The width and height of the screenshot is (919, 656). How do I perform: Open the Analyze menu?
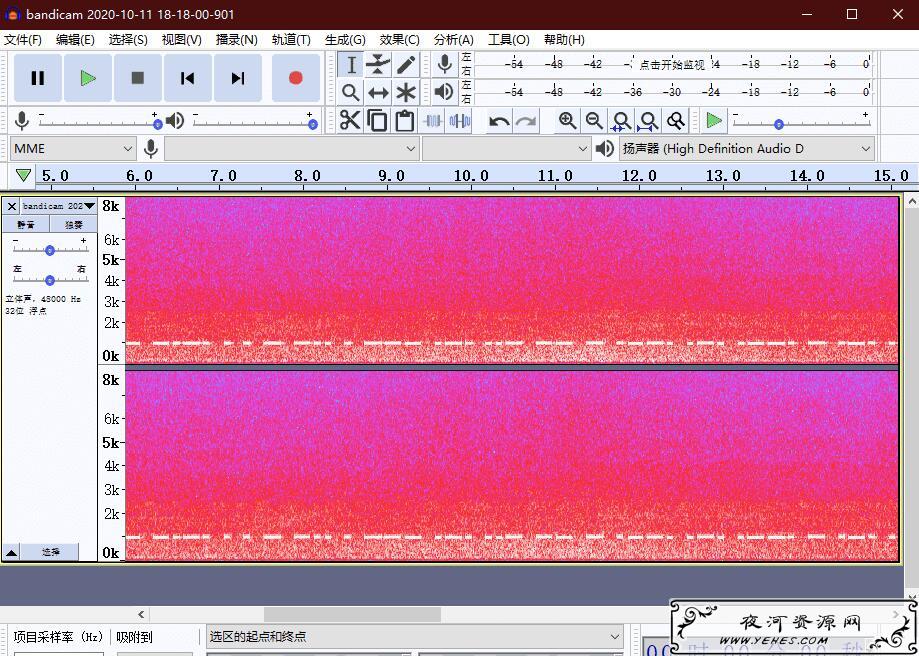pyautogui.click(x=454, y=40)
